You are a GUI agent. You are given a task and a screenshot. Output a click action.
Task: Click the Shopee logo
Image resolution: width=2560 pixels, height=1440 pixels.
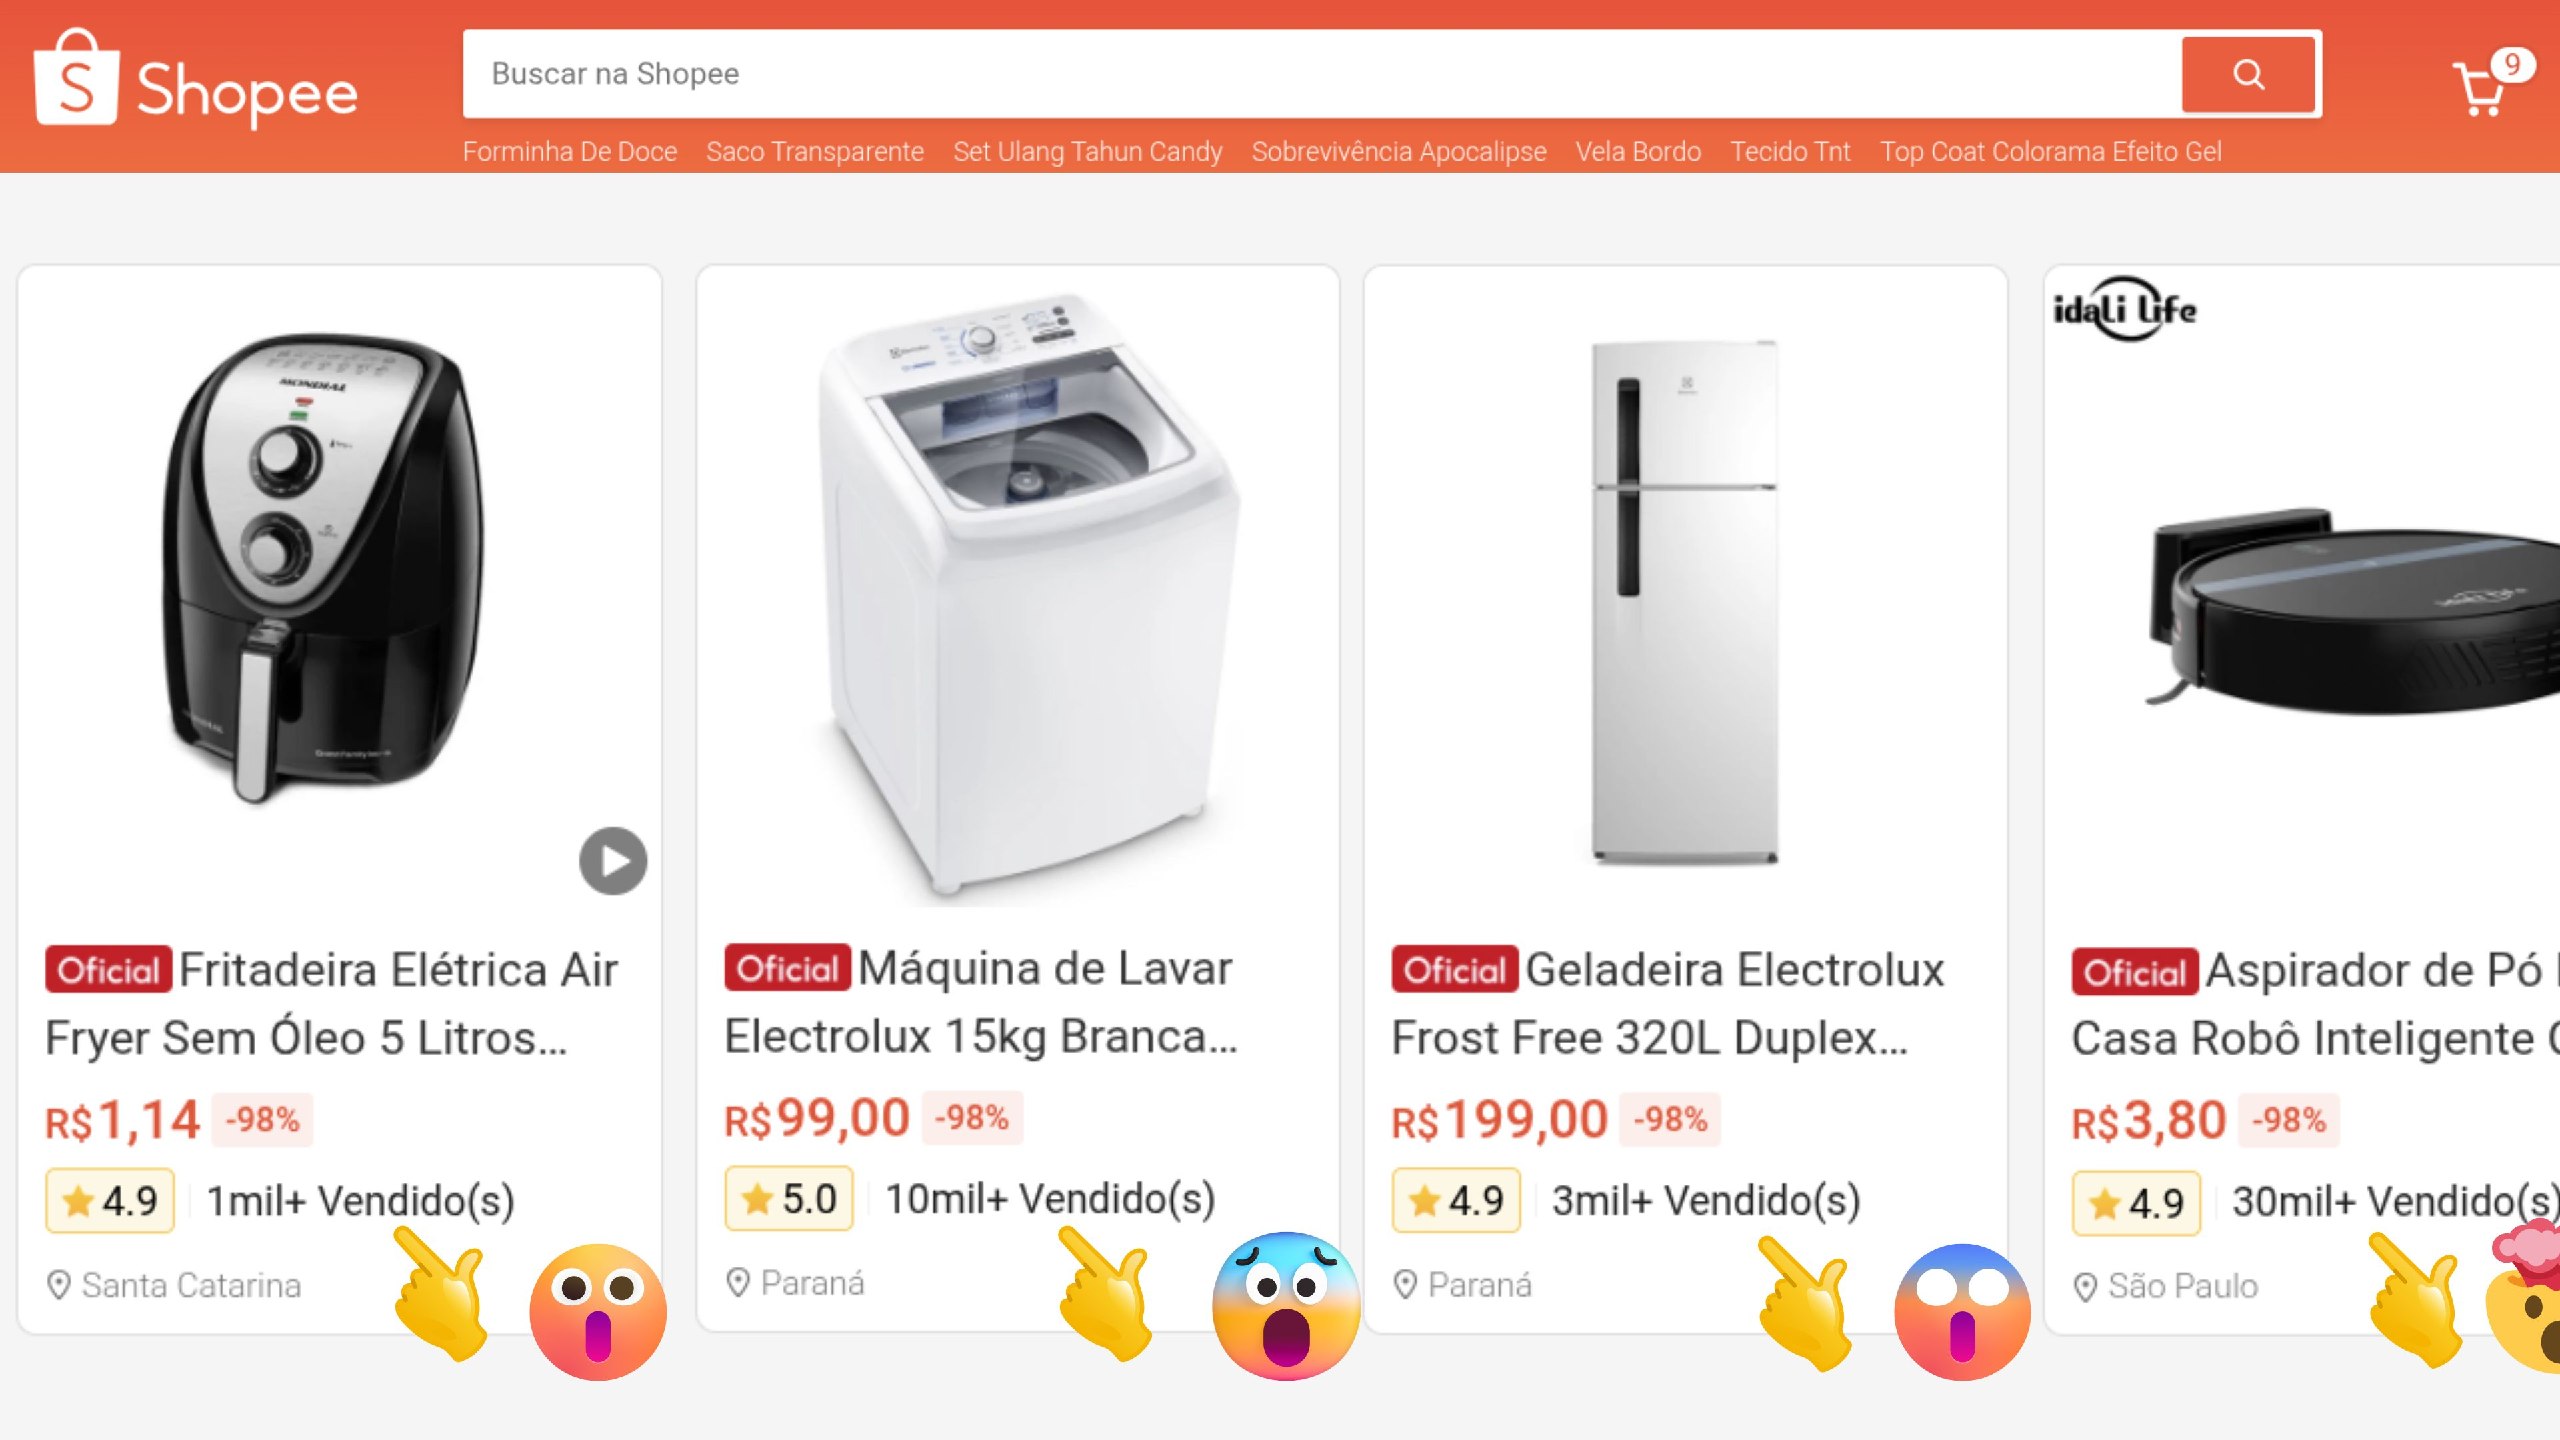pos(196,79)
